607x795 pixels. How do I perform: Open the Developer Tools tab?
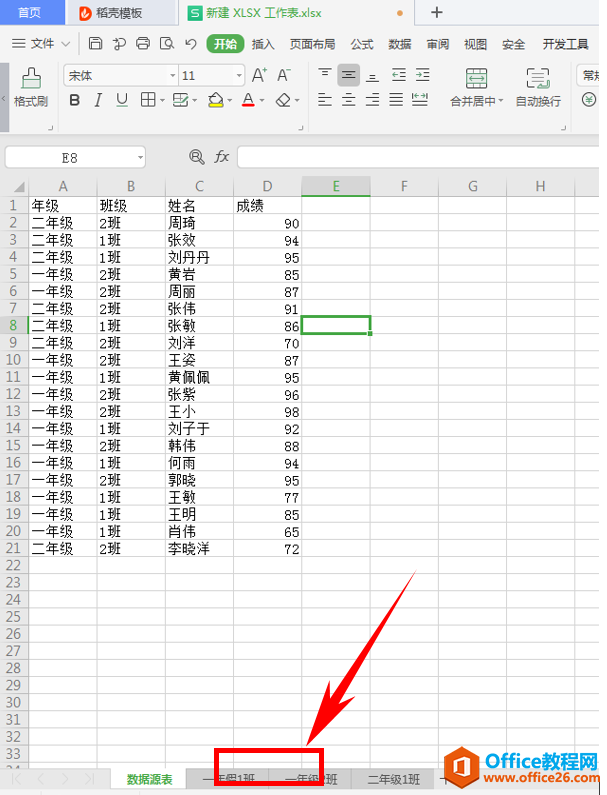pyautogui.click(x=565, y=44)
